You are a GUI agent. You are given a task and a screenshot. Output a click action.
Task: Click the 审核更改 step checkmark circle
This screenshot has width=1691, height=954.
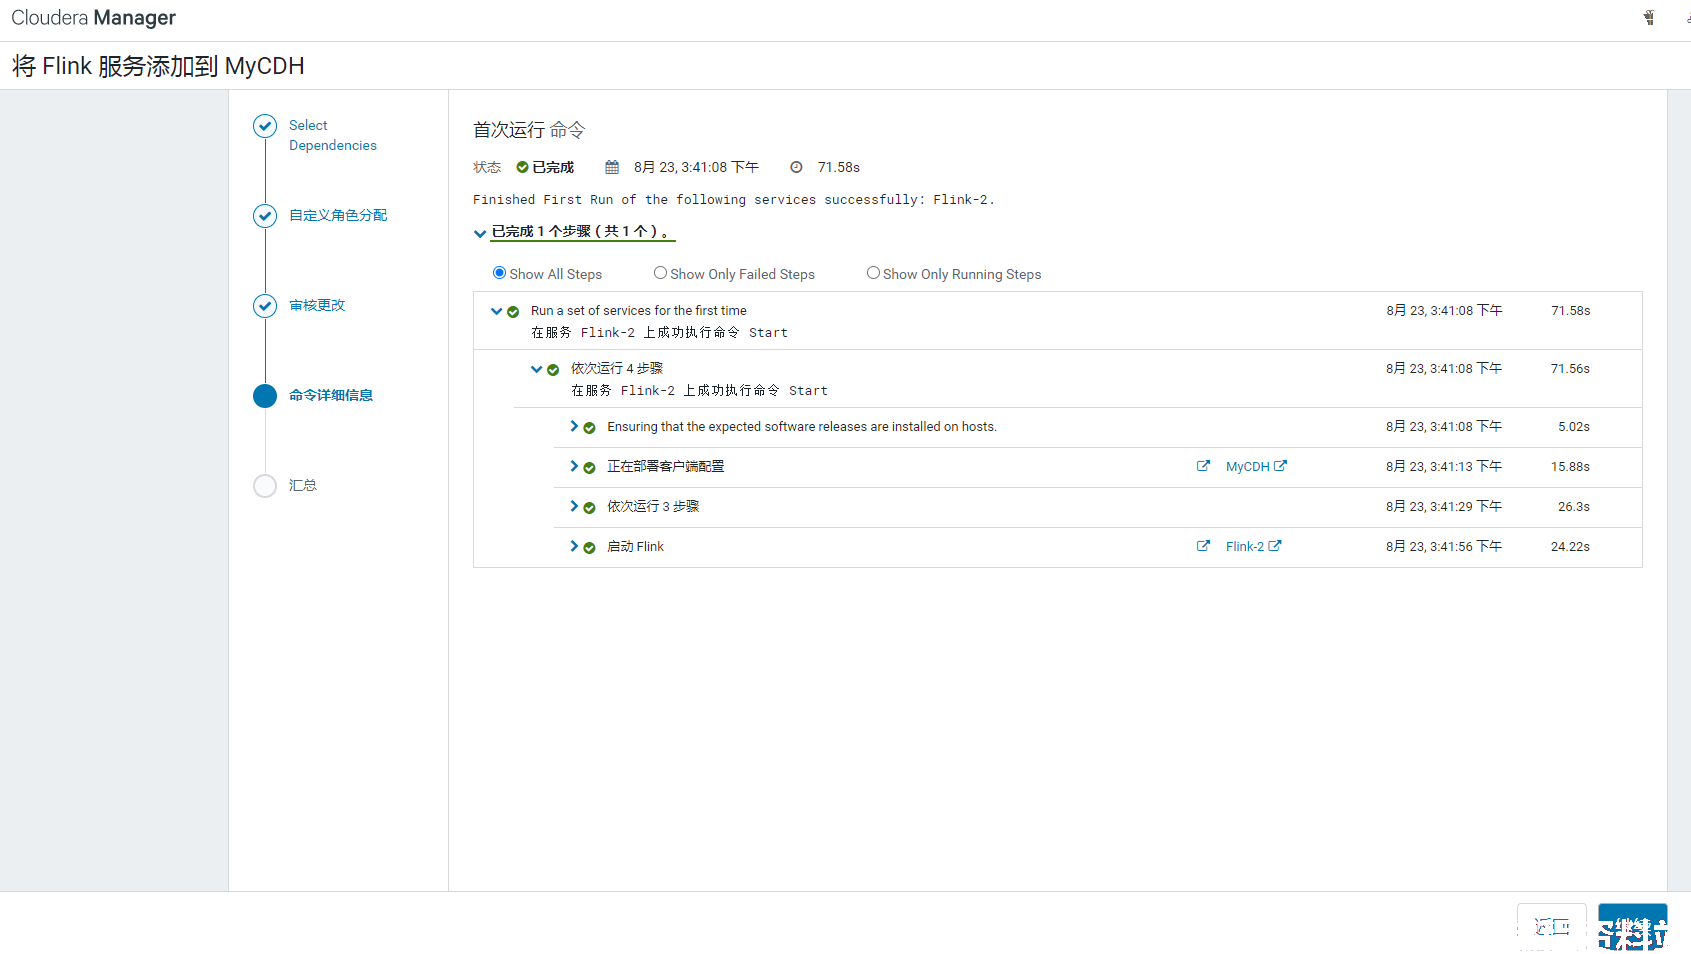[265, 306]
